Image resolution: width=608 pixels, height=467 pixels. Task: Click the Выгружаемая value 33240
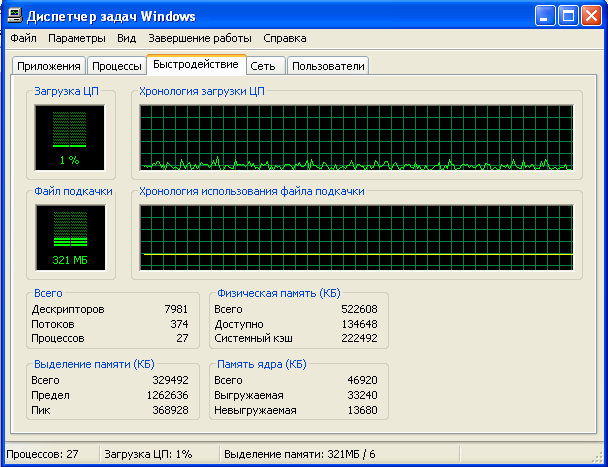click(362, 395)
